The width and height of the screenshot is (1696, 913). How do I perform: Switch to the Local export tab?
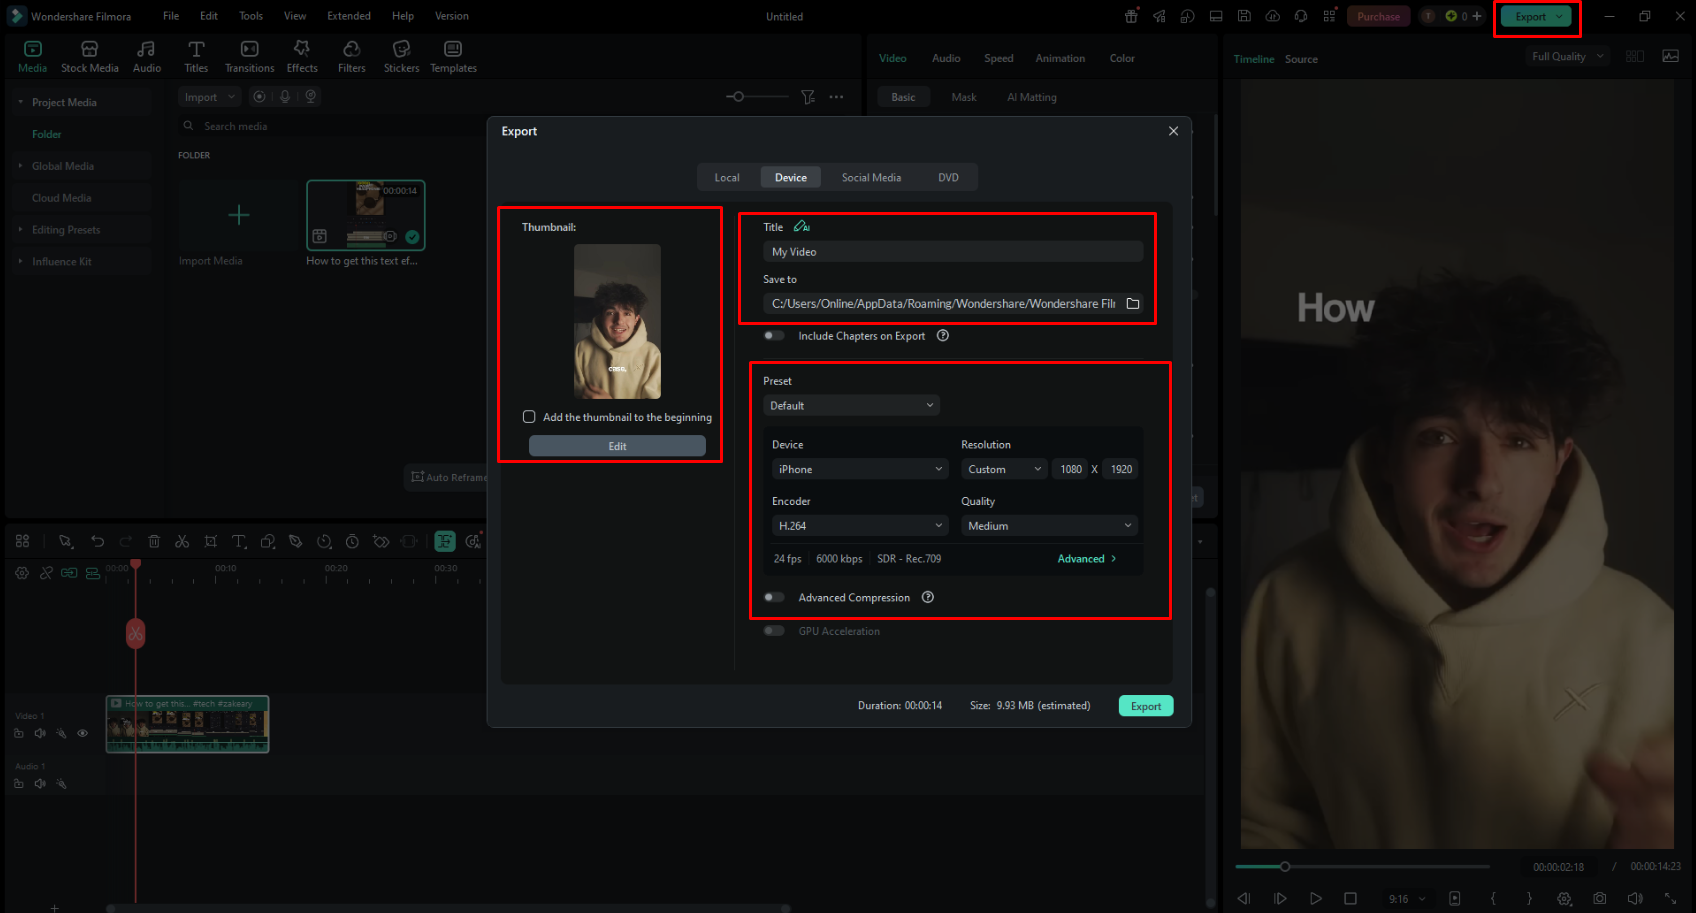click(727, 177)
